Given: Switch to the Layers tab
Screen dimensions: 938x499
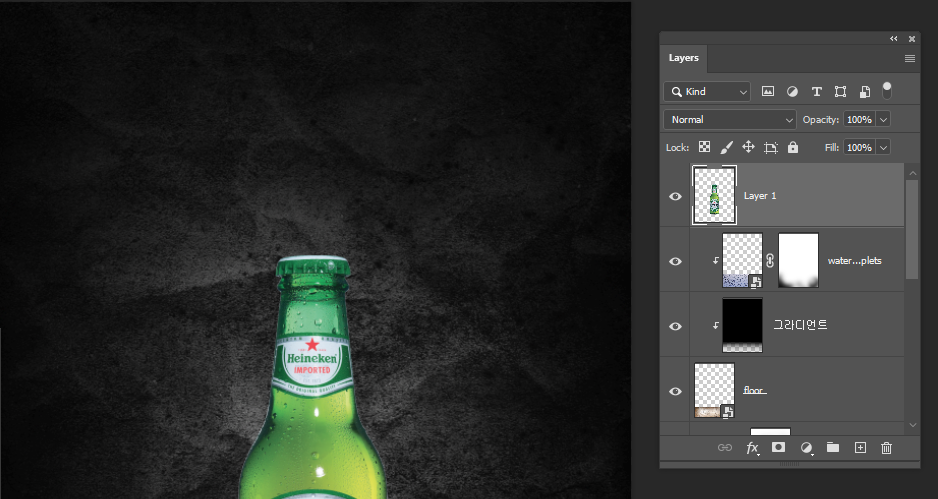Looking at the screenshot, I should point(684,58).
